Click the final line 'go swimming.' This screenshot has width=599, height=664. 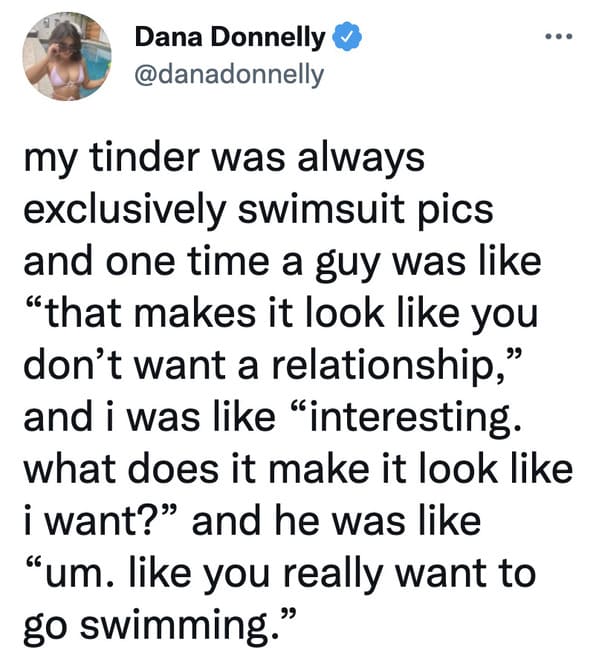pyautogui.click(x=157, y=626)
